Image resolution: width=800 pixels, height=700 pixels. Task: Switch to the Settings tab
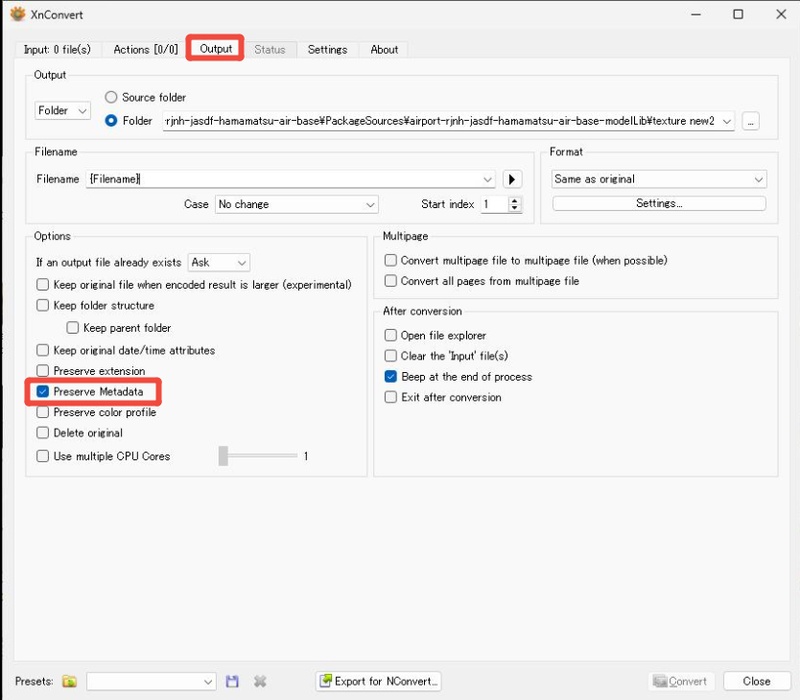click(x=328, y=49)
